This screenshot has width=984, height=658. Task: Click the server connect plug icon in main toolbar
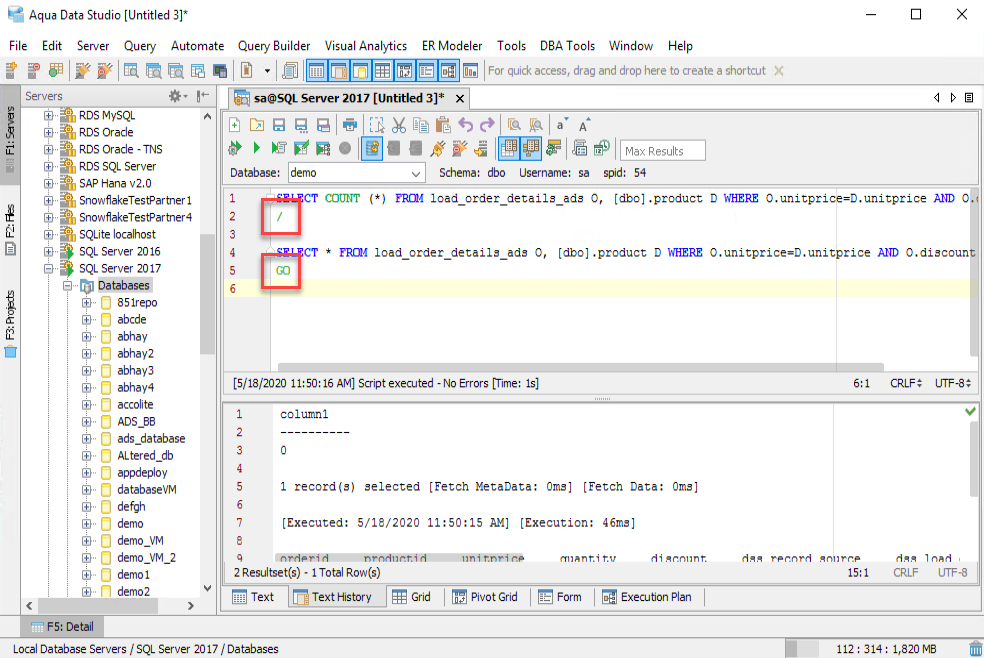(82, 71)
